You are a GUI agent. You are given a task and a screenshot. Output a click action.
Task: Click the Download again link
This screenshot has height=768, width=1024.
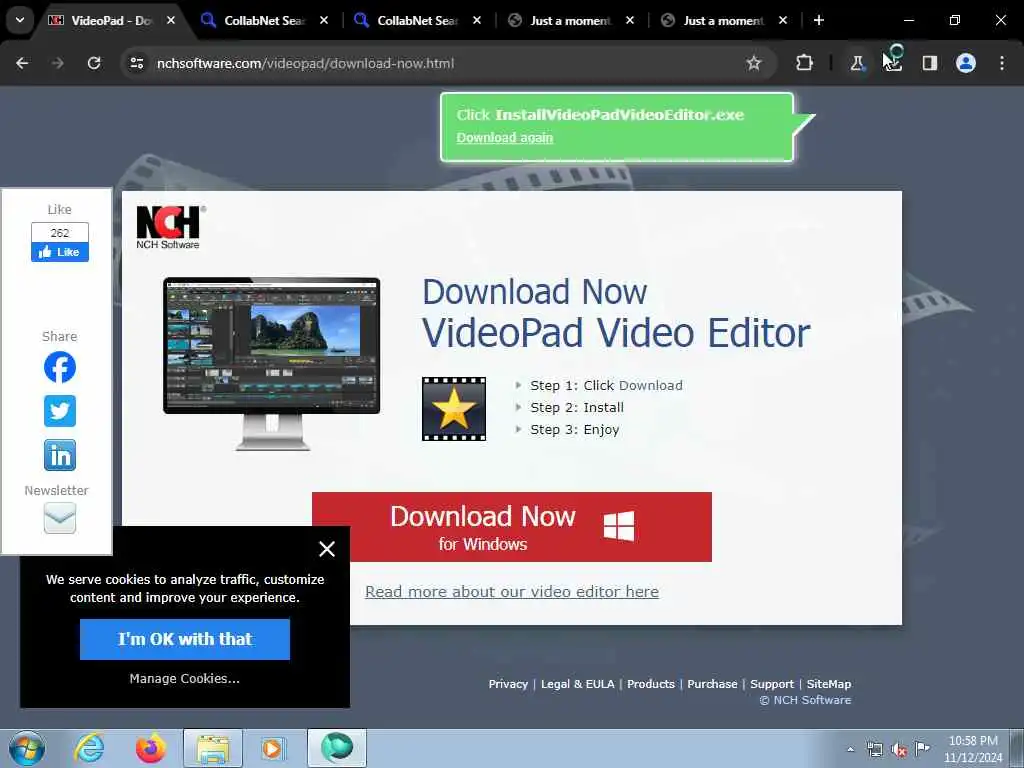504,138
